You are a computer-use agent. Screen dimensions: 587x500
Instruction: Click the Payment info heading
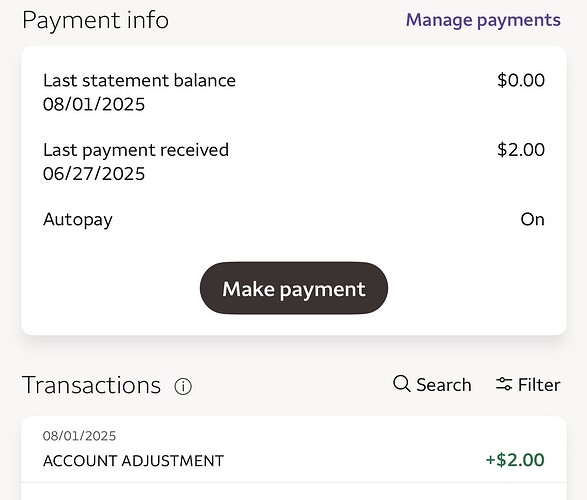pos(95,20)
